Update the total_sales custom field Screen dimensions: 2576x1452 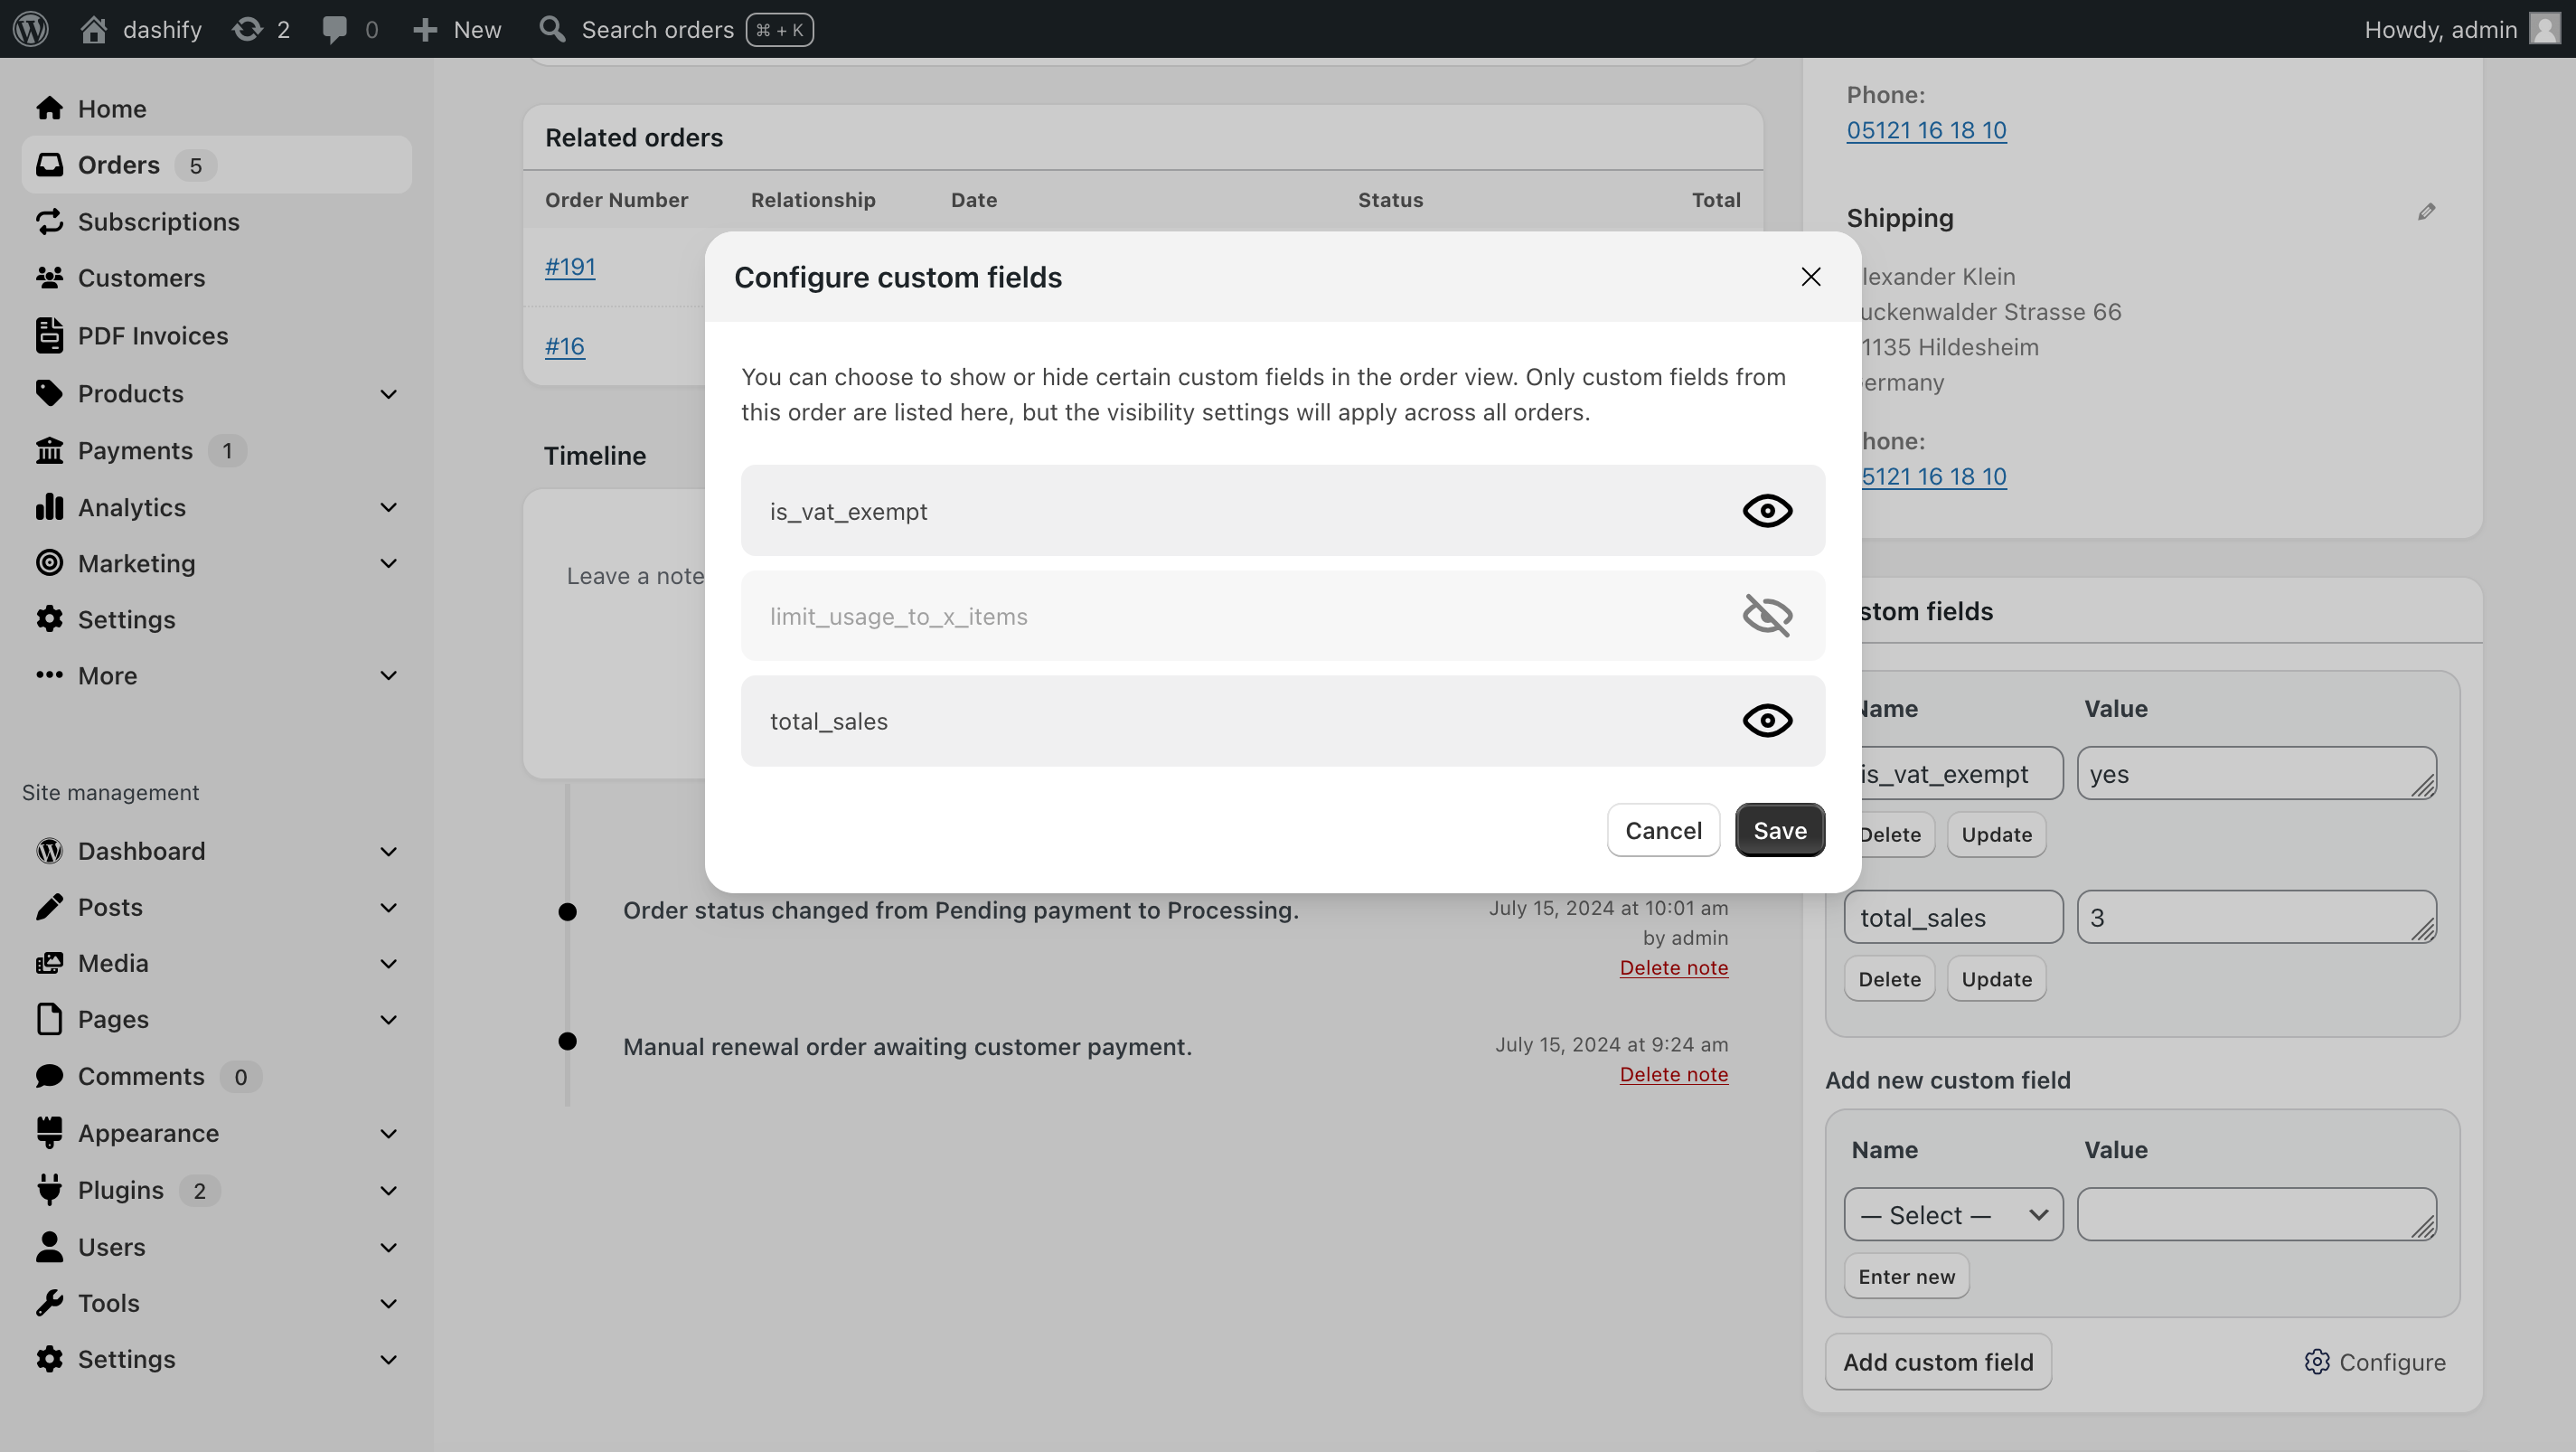(x=1996, y=979)
